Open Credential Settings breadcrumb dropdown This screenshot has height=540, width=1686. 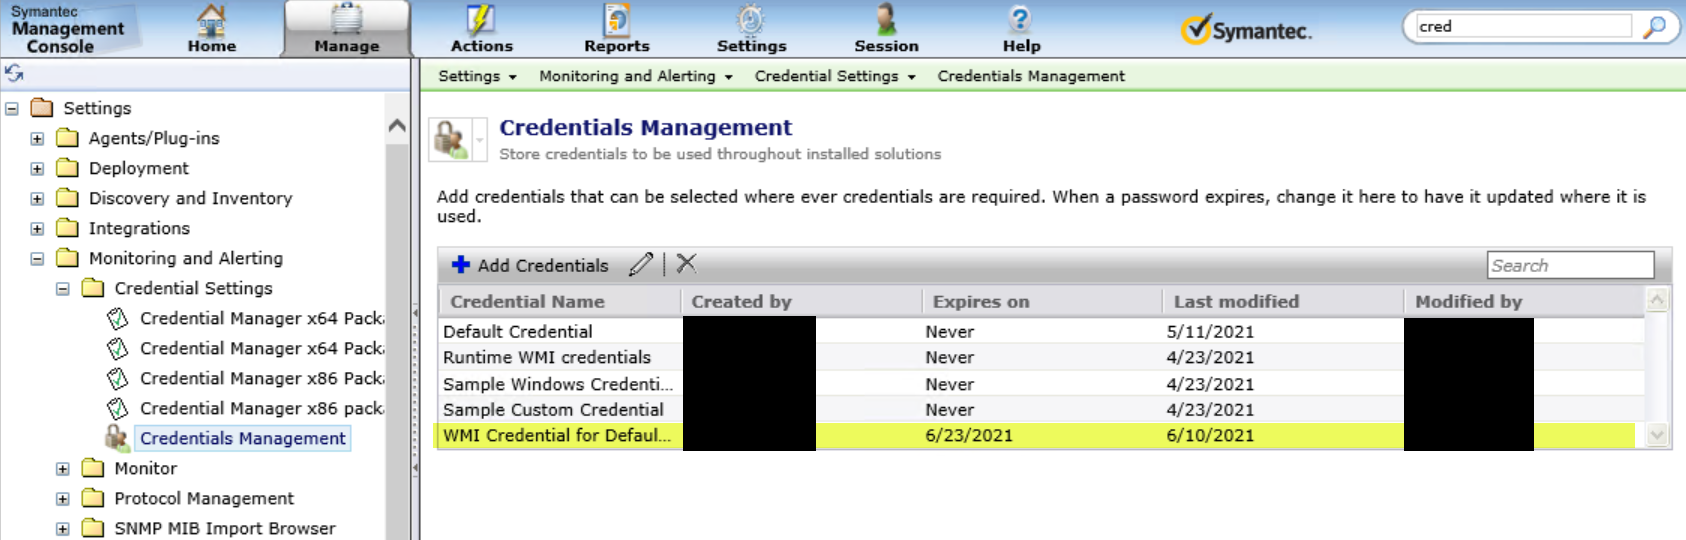(x=835, y=76)
